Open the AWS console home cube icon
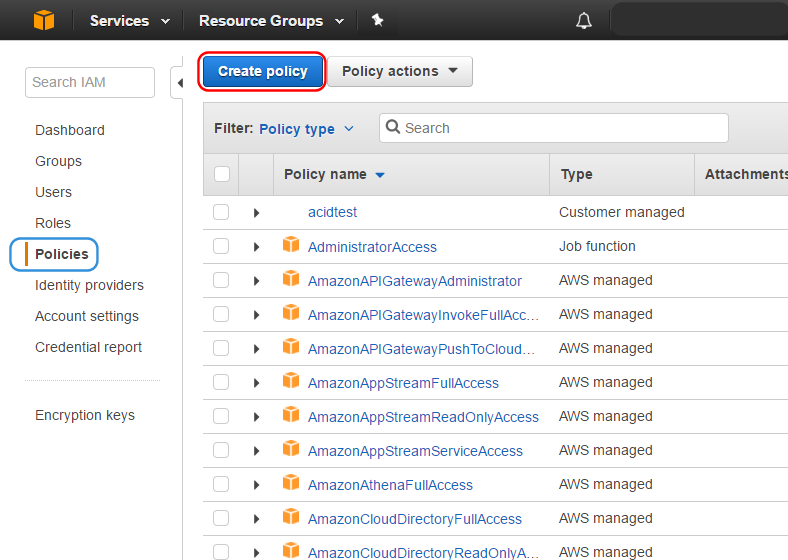788x560 pixels. pyautogui.click(x=44, y=21)
